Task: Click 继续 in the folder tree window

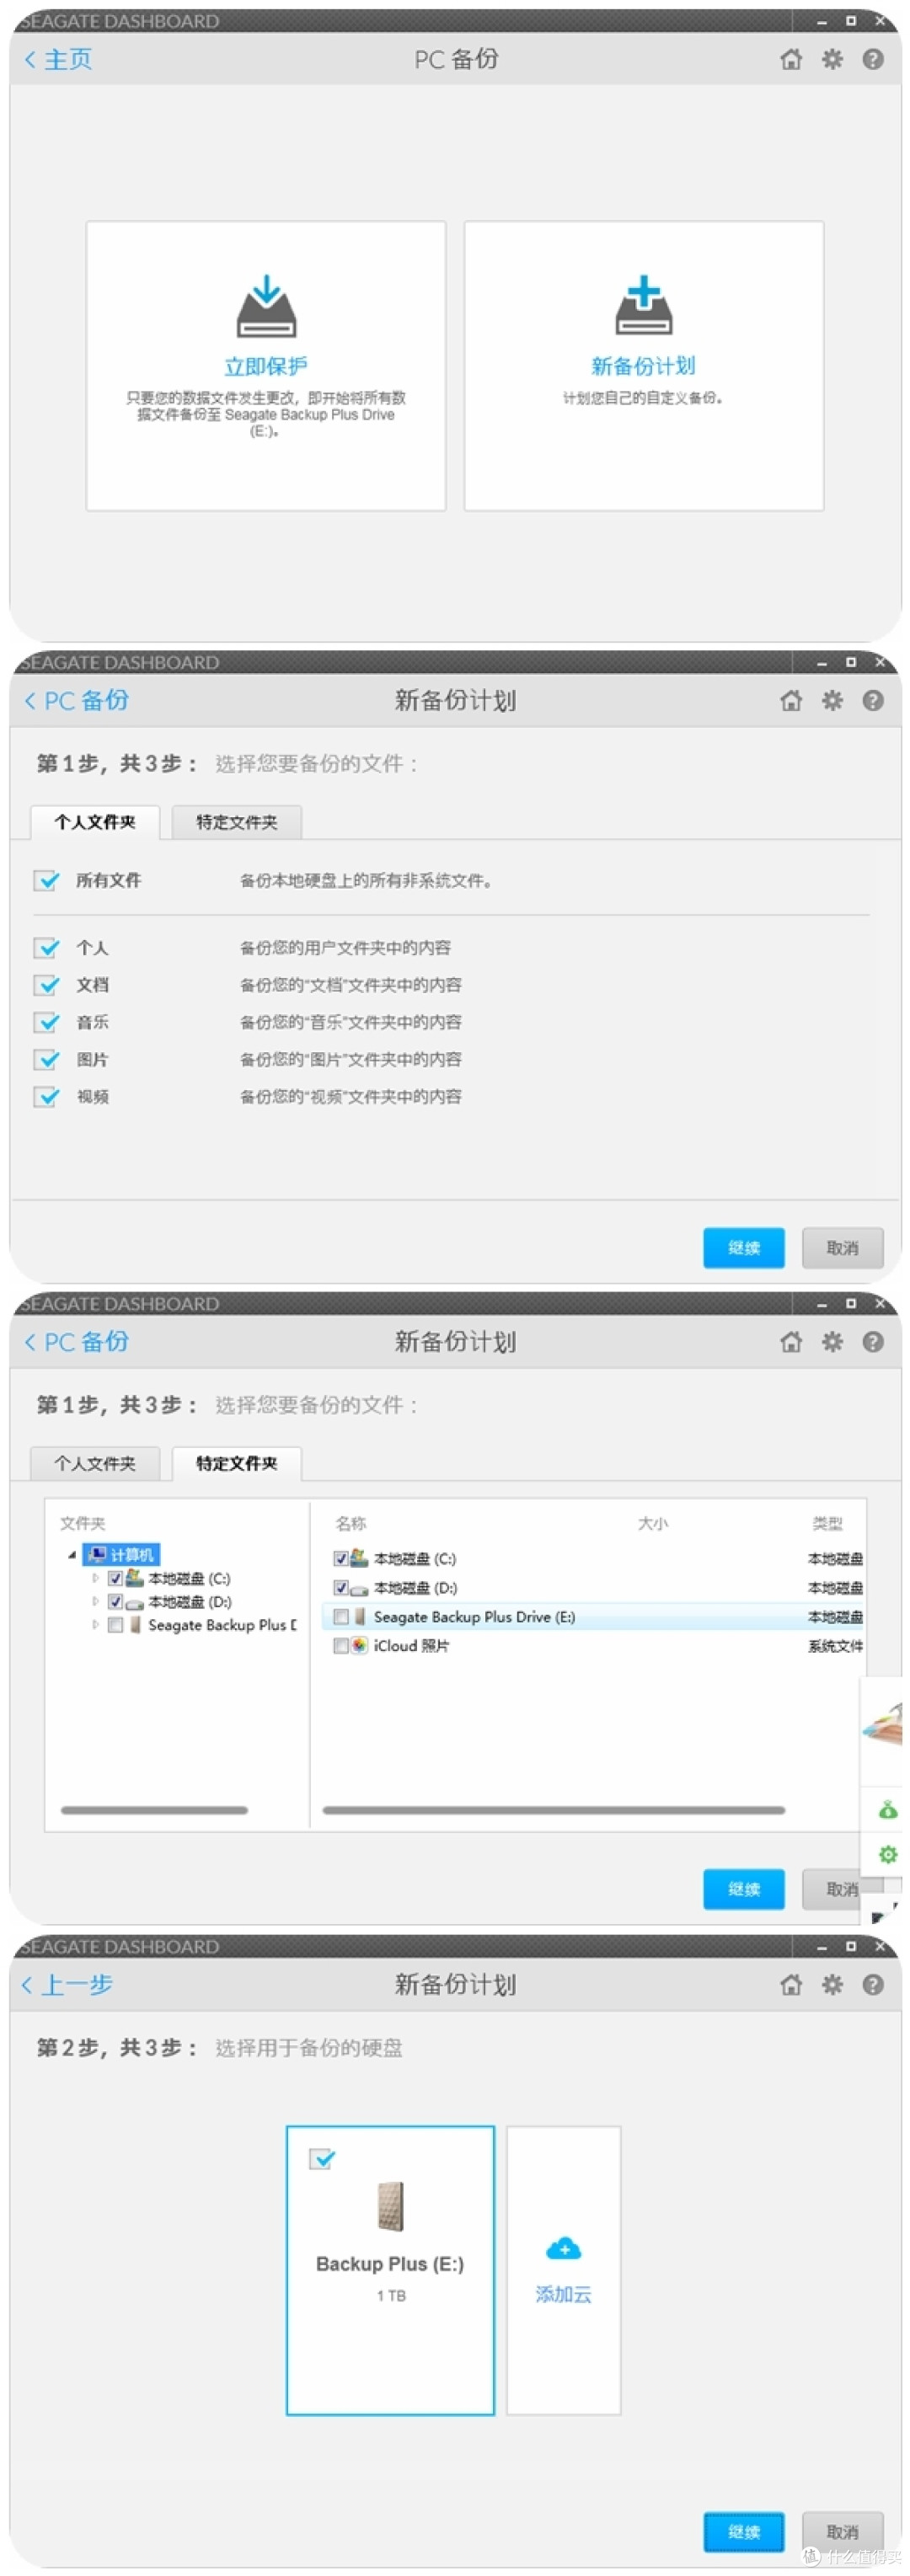Action: coord(743,1889)
